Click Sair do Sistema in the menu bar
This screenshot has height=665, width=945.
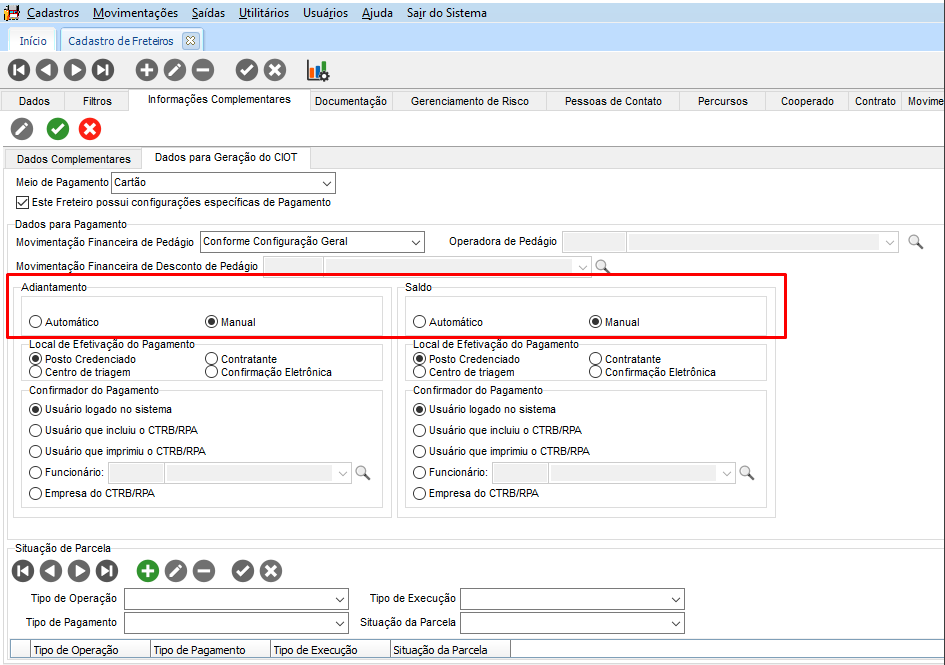click(446, 13)
